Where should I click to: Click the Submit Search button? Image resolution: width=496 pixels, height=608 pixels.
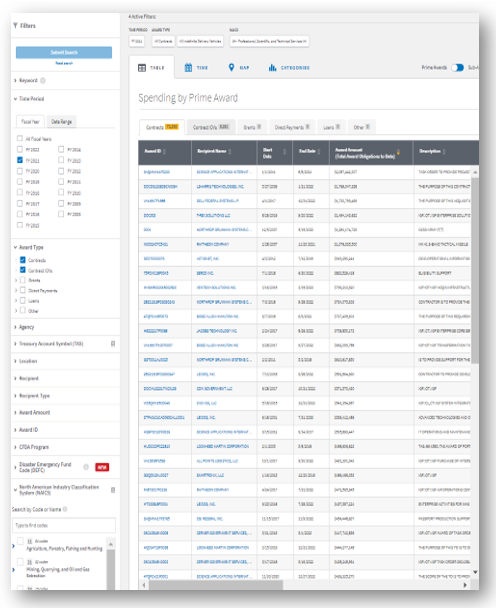pyautogui.click(x=64, y=52)
